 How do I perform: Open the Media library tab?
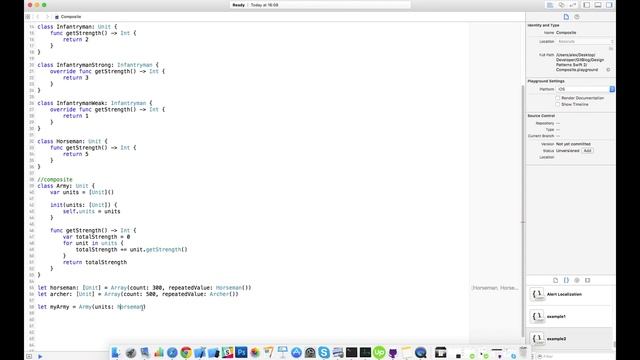[x=587, y=280]
